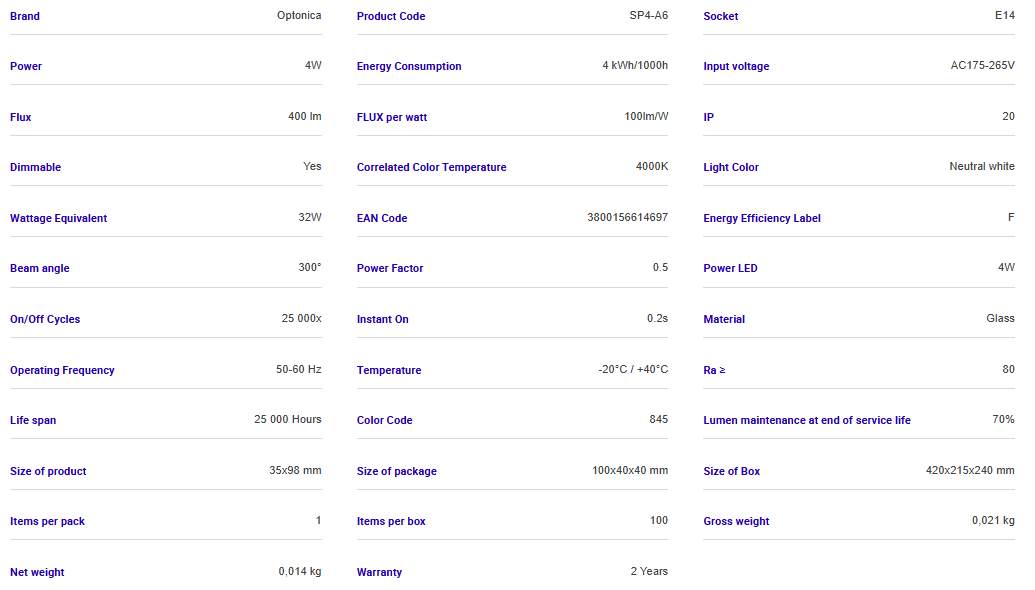Click the 'Brand' specification label
The height and width of the screenshot is (590, 1035).
click(x=25, y=16)
